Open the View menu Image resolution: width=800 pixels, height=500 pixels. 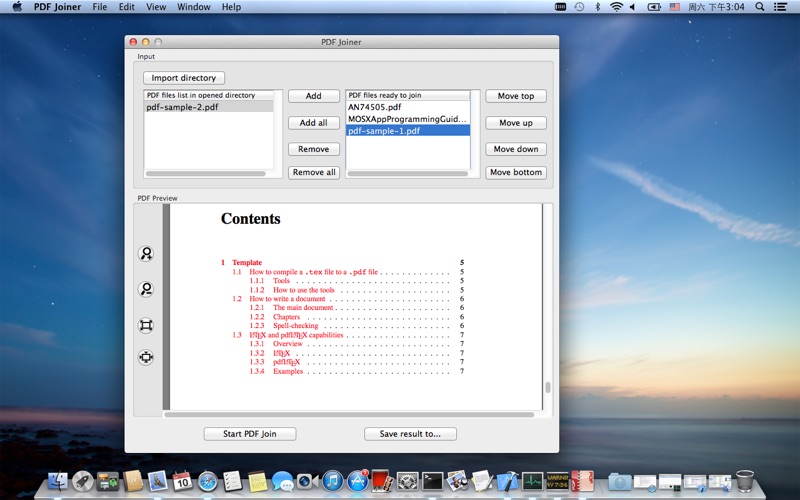[x=156, y=7]
